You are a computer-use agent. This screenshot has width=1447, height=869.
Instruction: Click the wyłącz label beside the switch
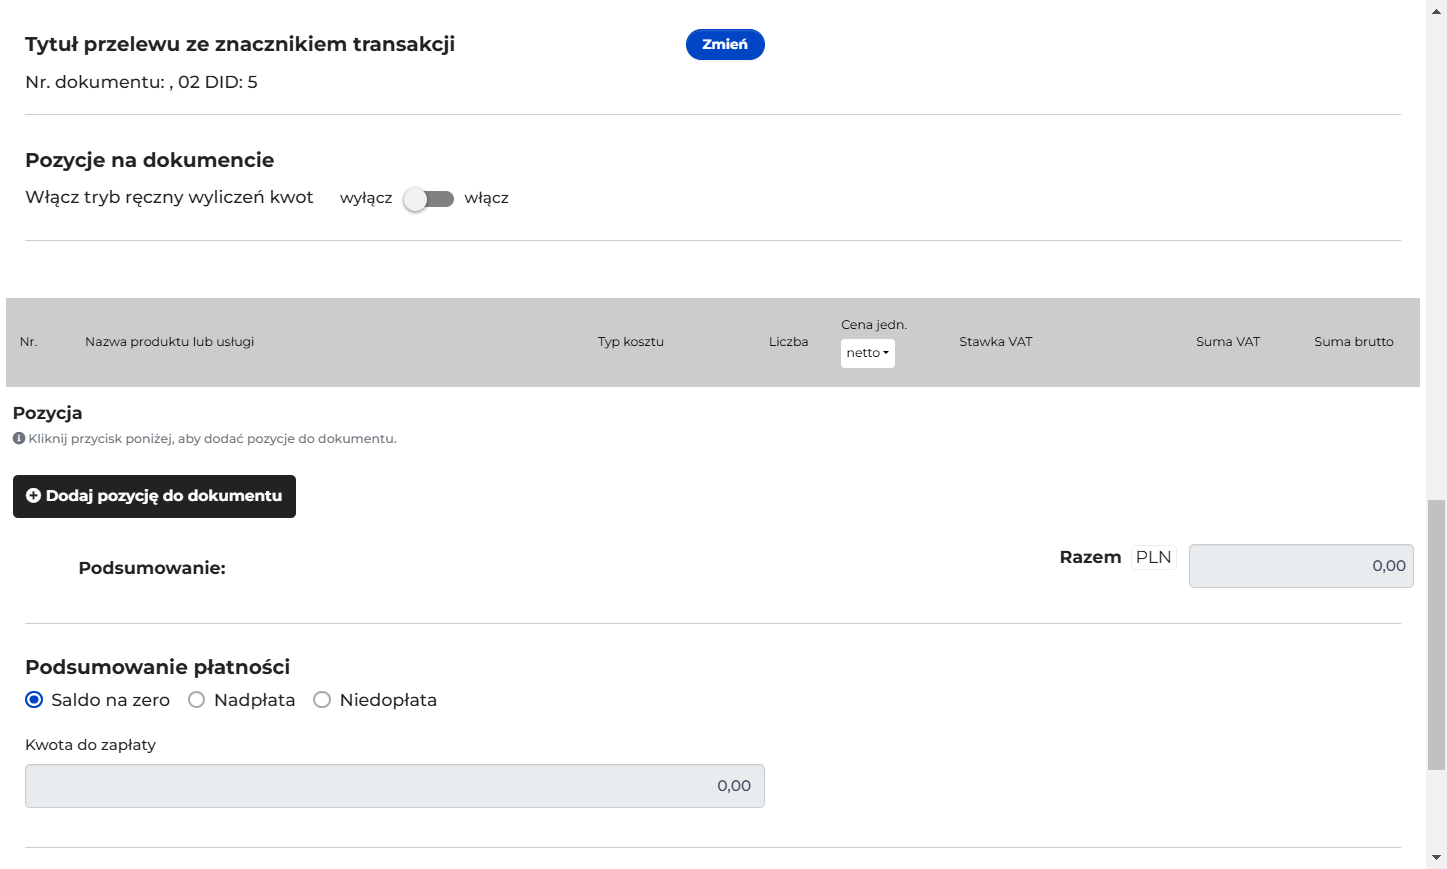(366, 198)
